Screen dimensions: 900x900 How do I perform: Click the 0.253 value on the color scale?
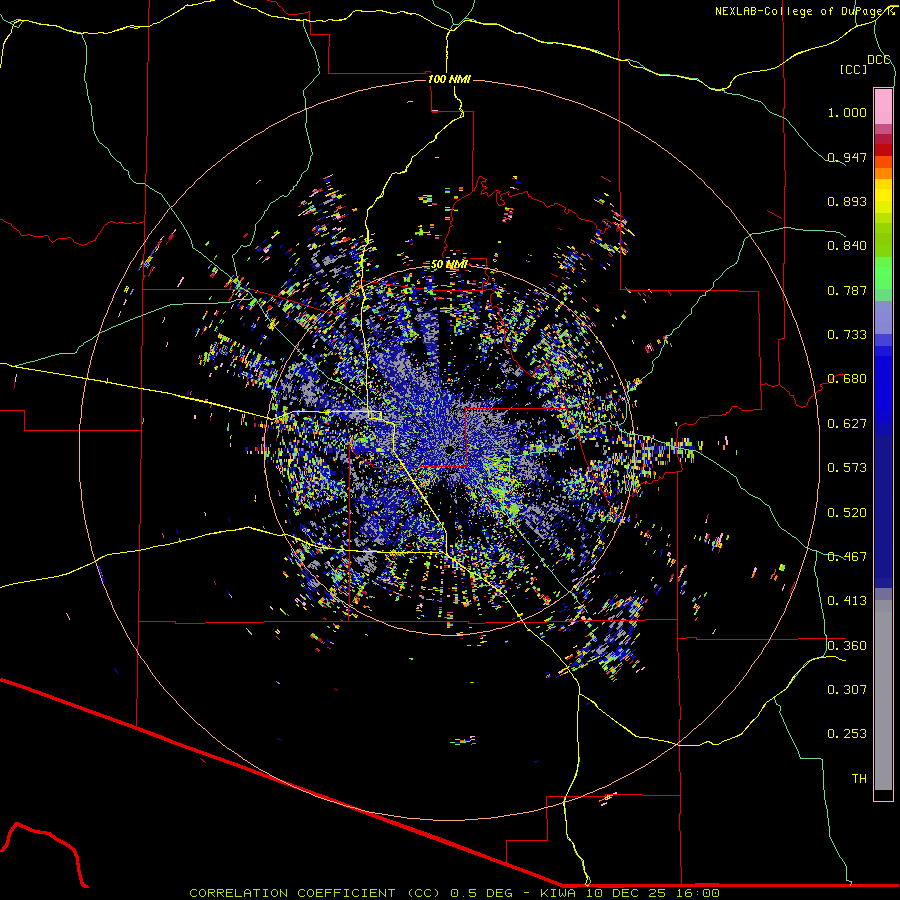[847, 734]
